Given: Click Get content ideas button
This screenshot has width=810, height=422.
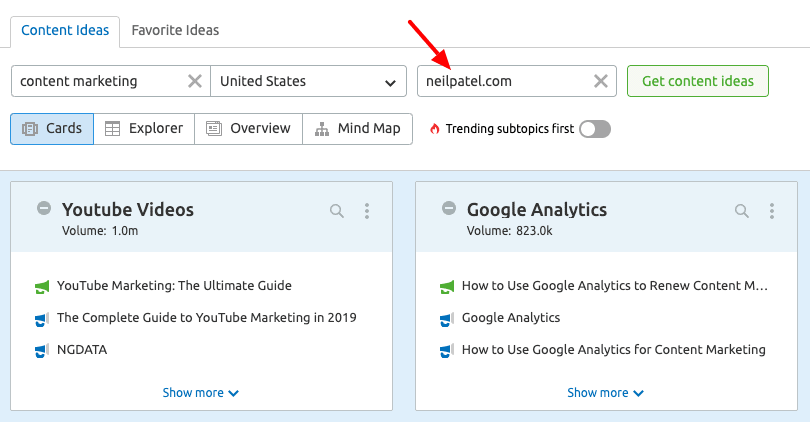Looking at the screenshot, I should click(x=698, y=81).
